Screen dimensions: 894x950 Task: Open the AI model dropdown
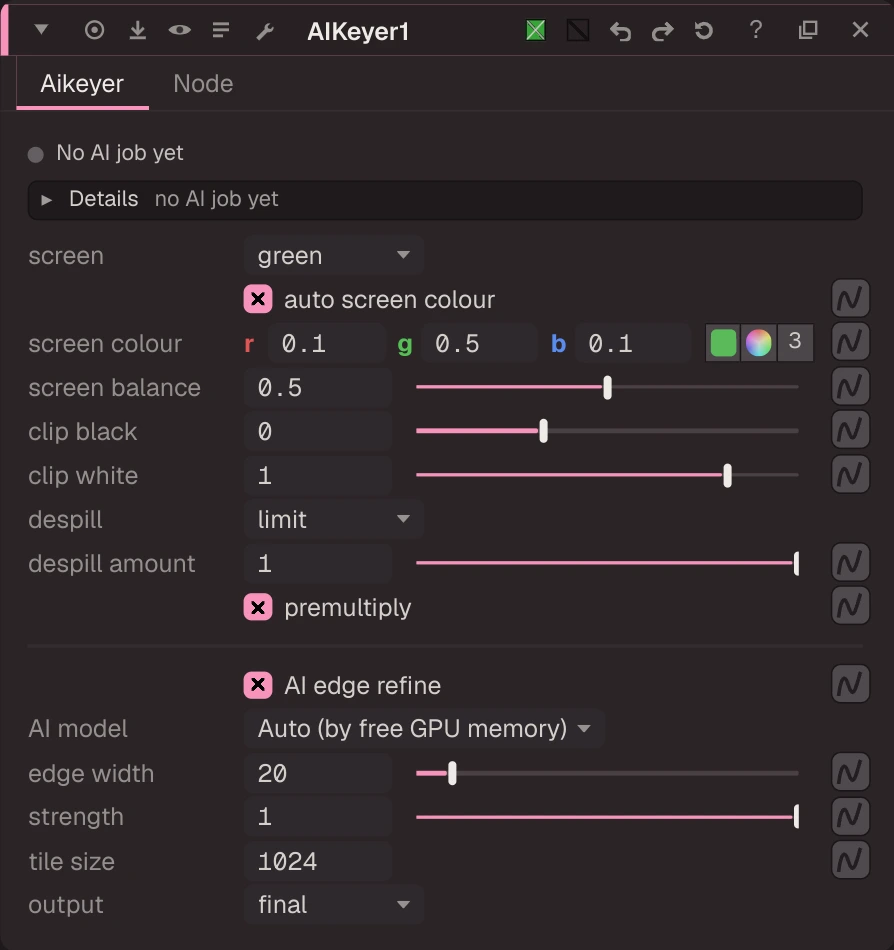[x=424, y=728]
